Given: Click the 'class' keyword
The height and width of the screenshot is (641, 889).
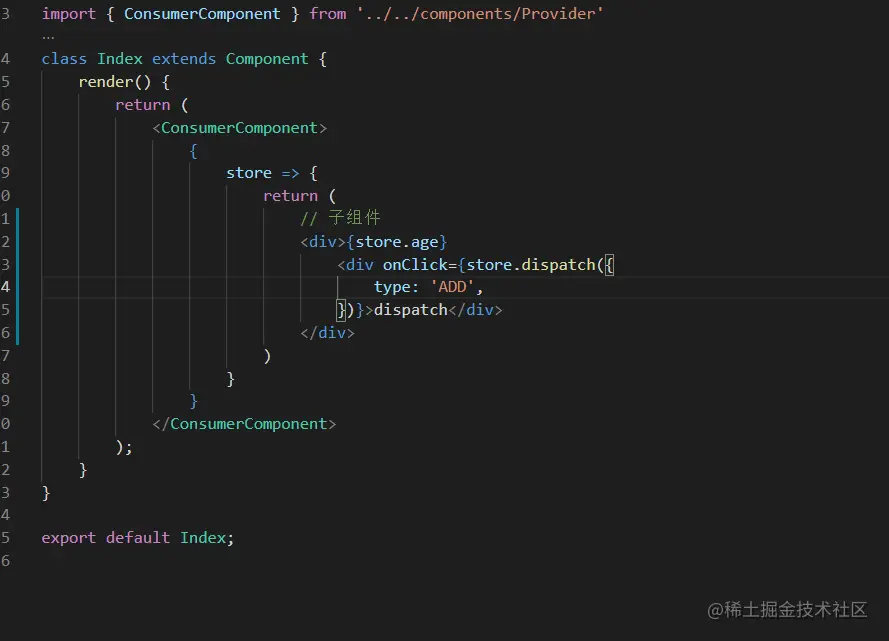Looking at the screenshot, I should tap(64, 59).
